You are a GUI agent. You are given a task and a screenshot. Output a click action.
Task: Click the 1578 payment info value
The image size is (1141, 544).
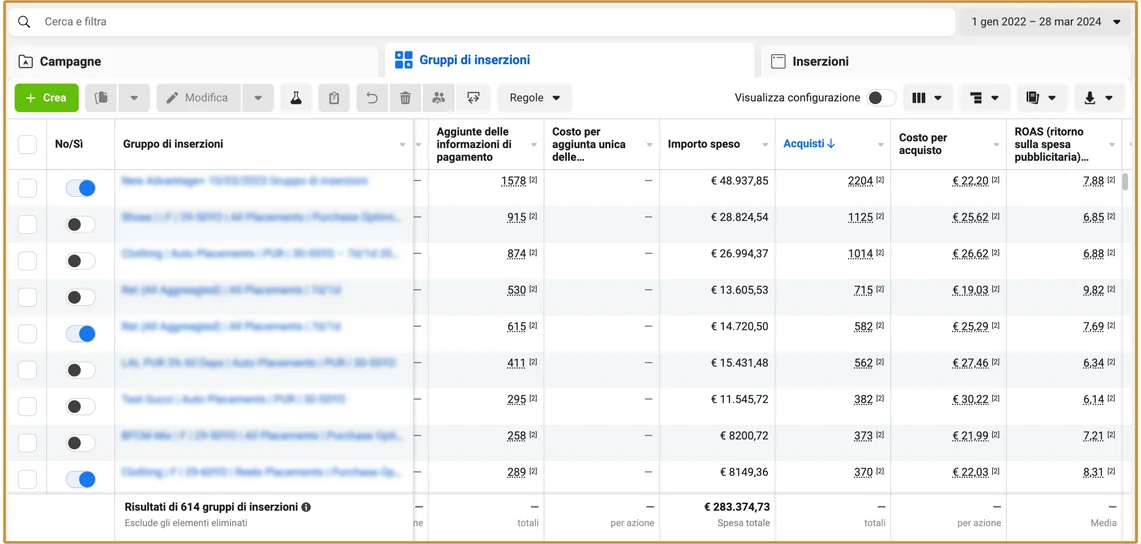[514, 181]
